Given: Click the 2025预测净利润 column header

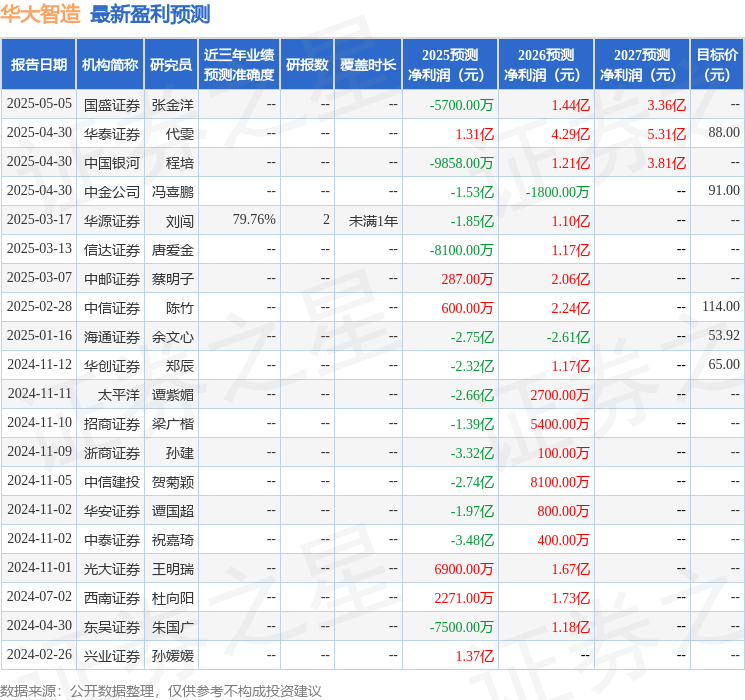Looking at the screenshot, I should (450, 65).
